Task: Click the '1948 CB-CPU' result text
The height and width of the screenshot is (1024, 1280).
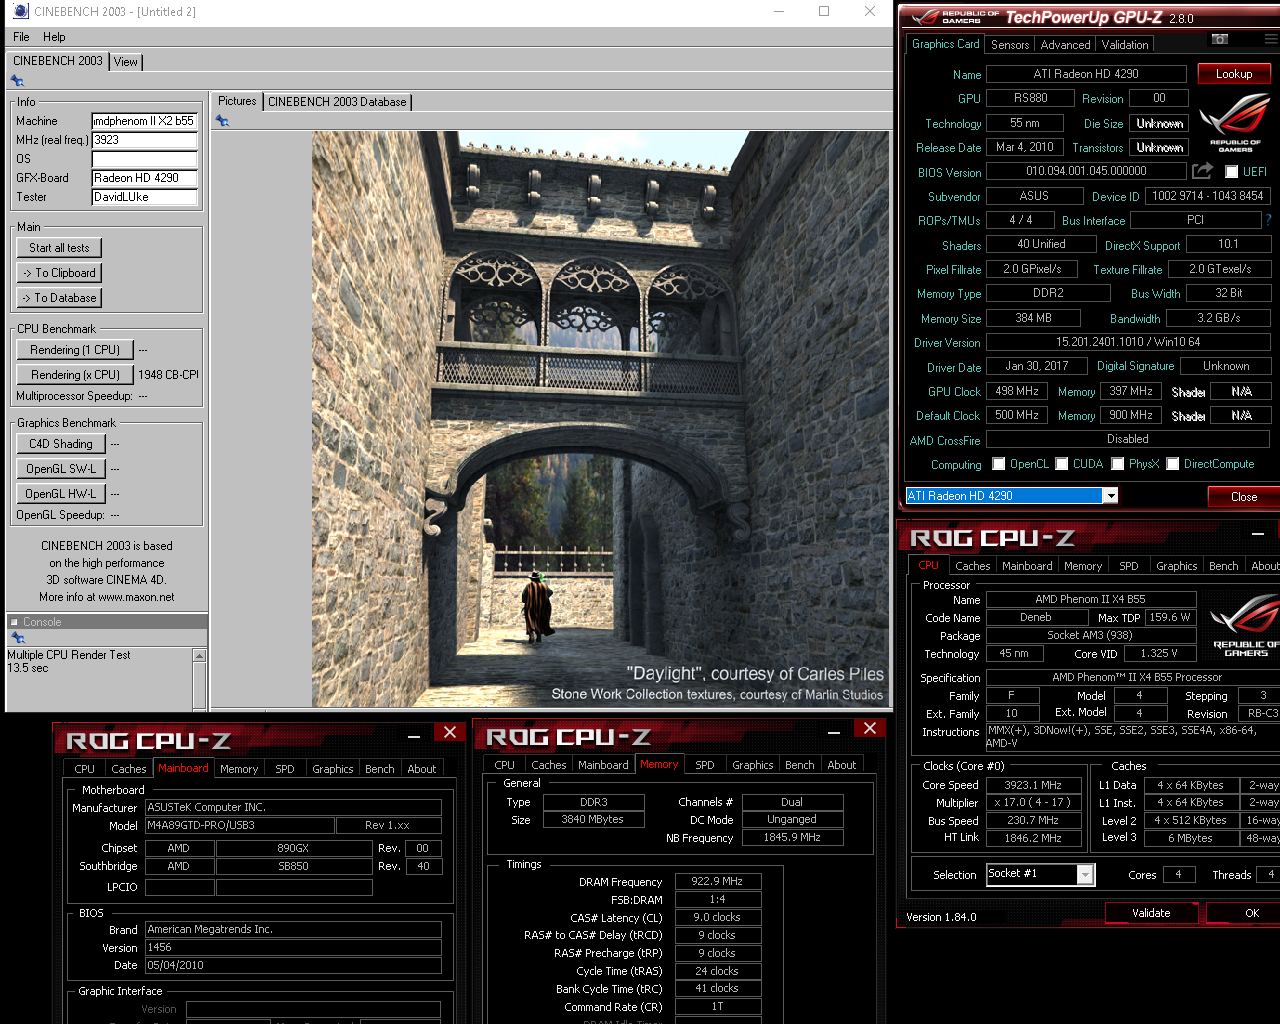Action: pyautogui.click(x=168, y=375)
